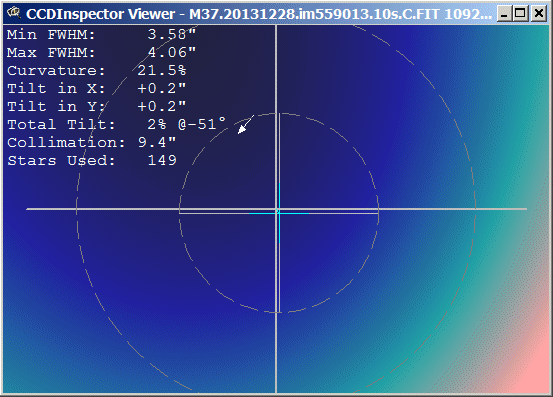Close the CCDInspector Viewer window
The width and height of the screenshot is (553, 397).
pos(539,14)
